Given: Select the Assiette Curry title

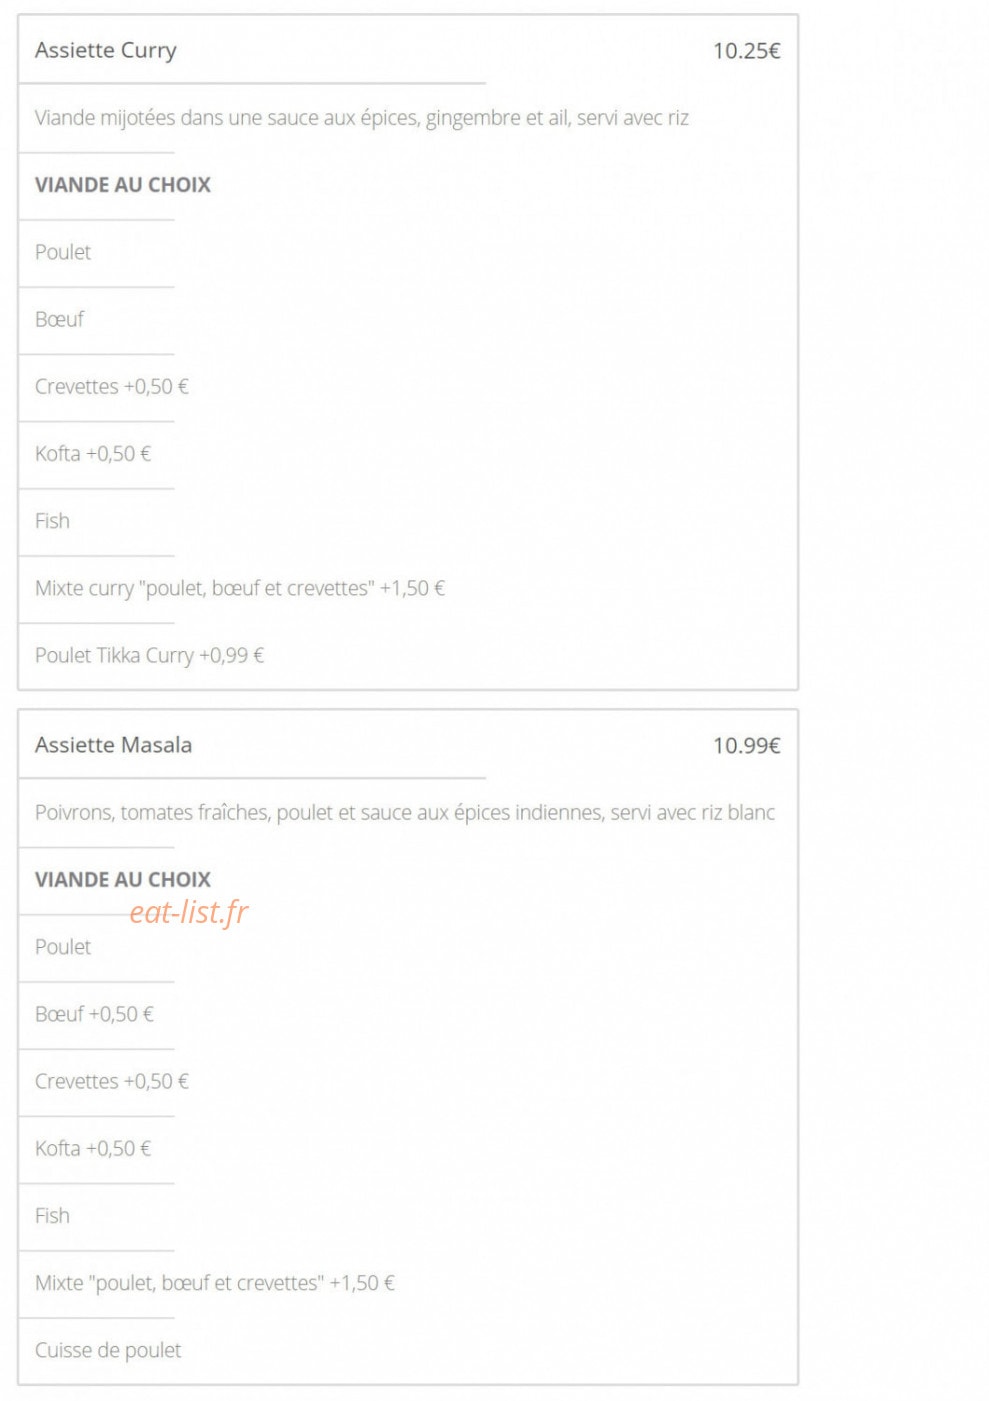Looking at the screenshot, I should click(x=105, y=50).
